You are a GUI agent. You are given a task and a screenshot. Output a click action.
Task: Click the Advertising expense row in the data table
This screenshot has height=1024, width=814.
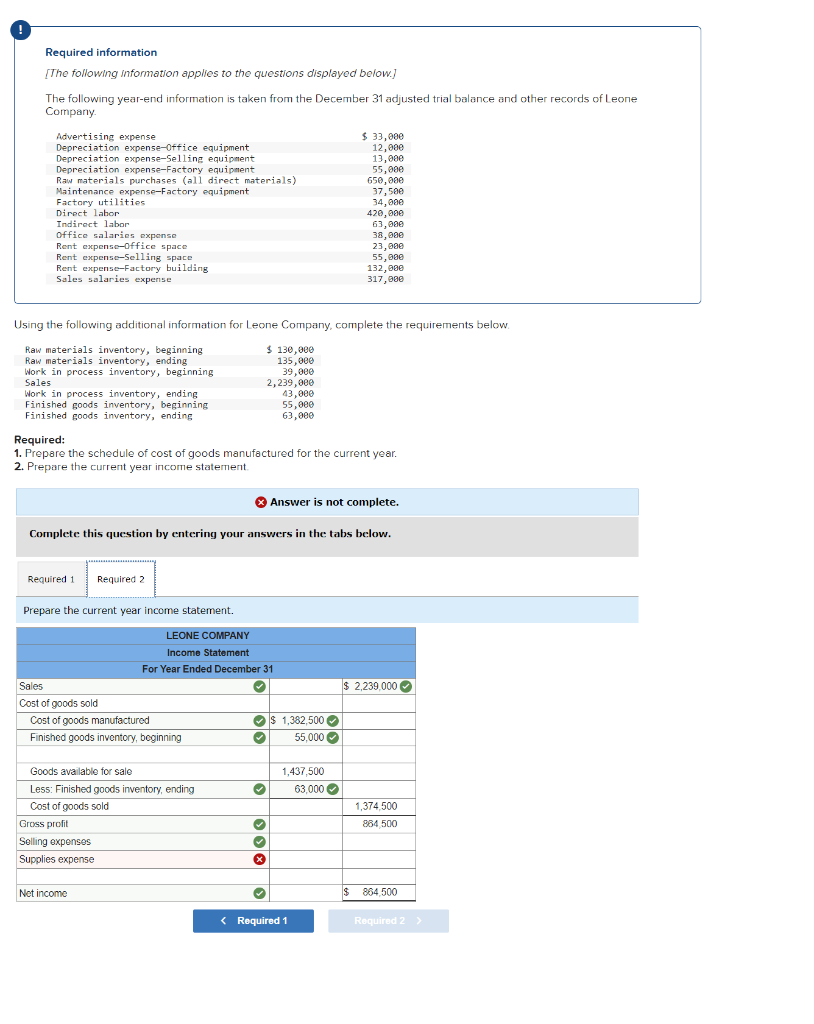[229, 136]
